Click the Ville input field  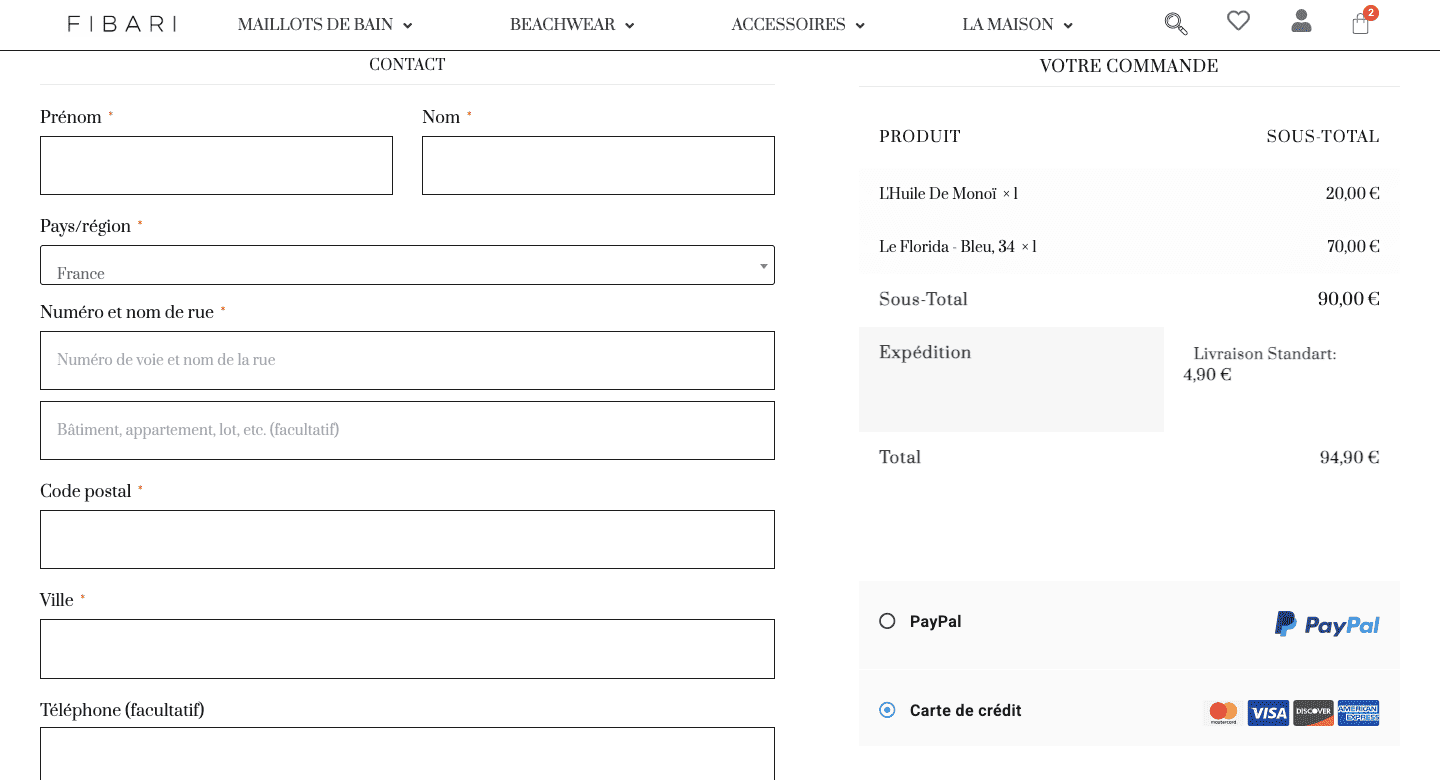coord(407,649)
